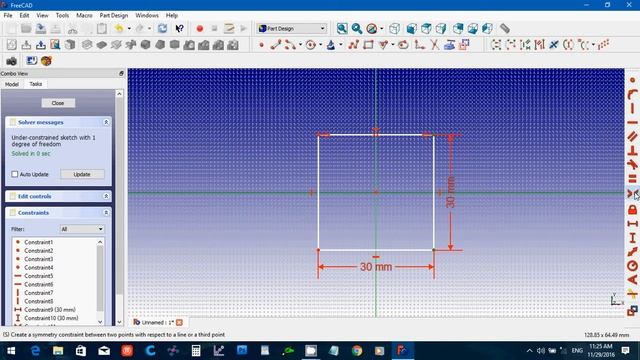Open the Draw Style dropdown arrow
This screenshot has height=360, width=640.
coord(382,29)
